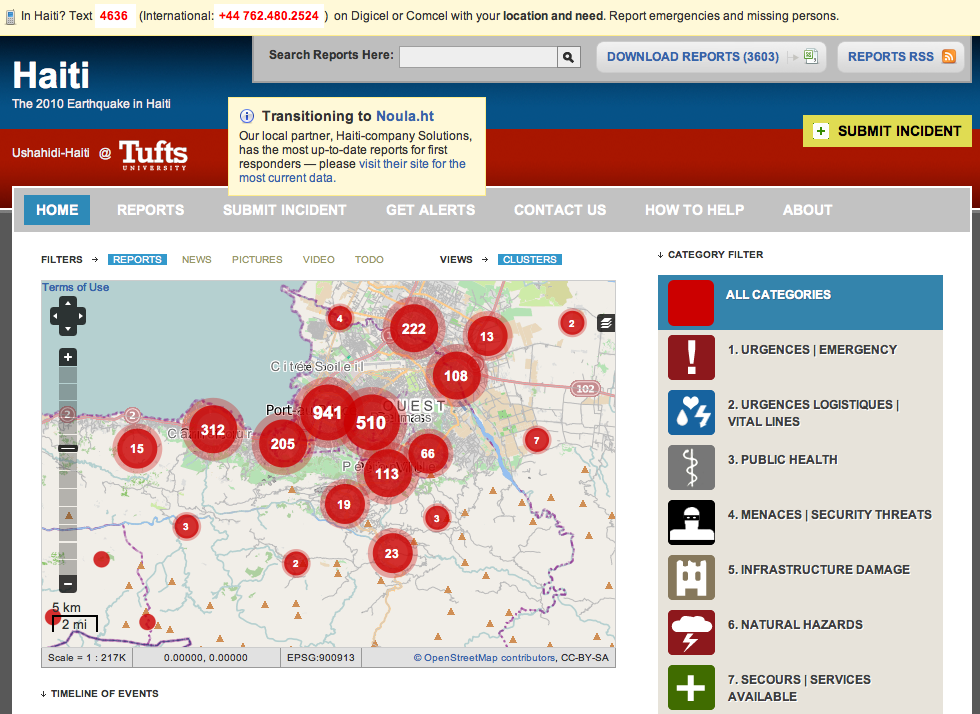
Task: Select the Public Health caduceus icon
Action: coord(691,467)
